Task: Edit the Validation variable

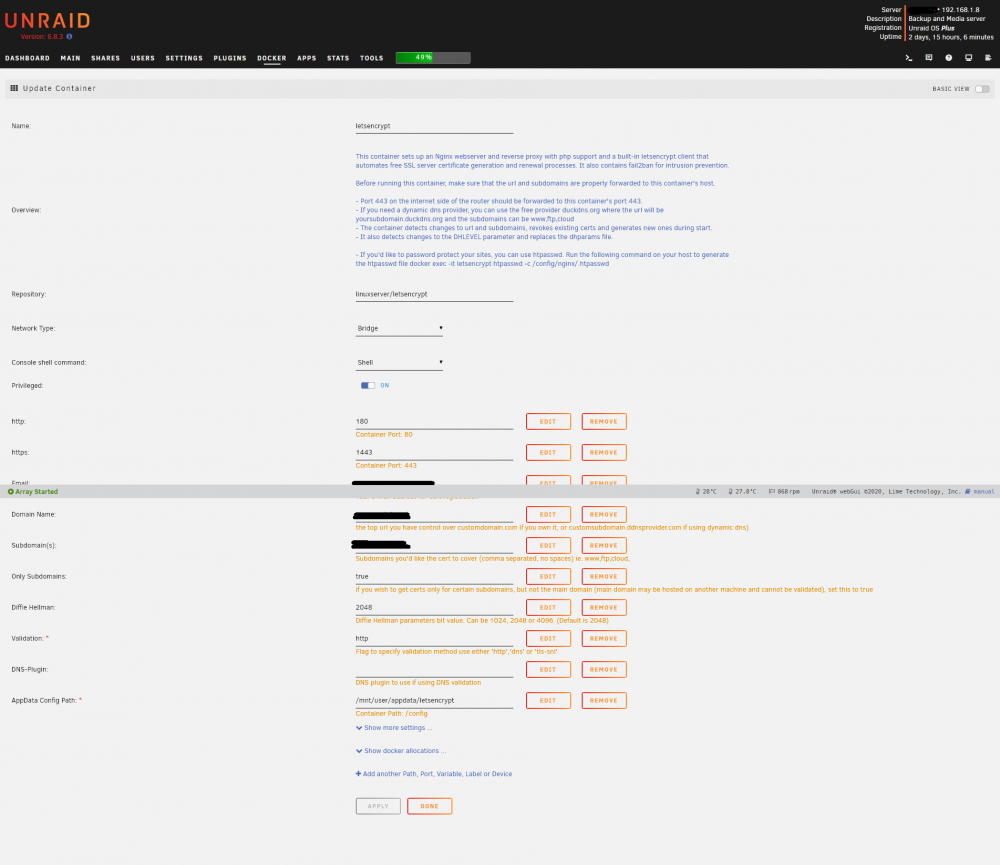Action: point(548,639)
